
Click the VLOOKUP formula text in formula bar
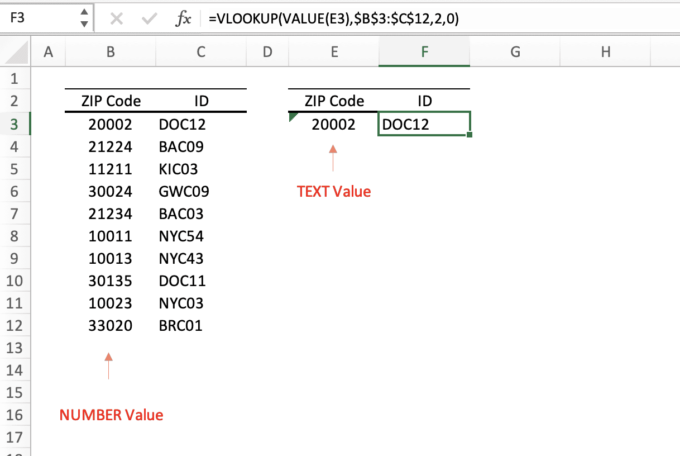pos(322,17)
